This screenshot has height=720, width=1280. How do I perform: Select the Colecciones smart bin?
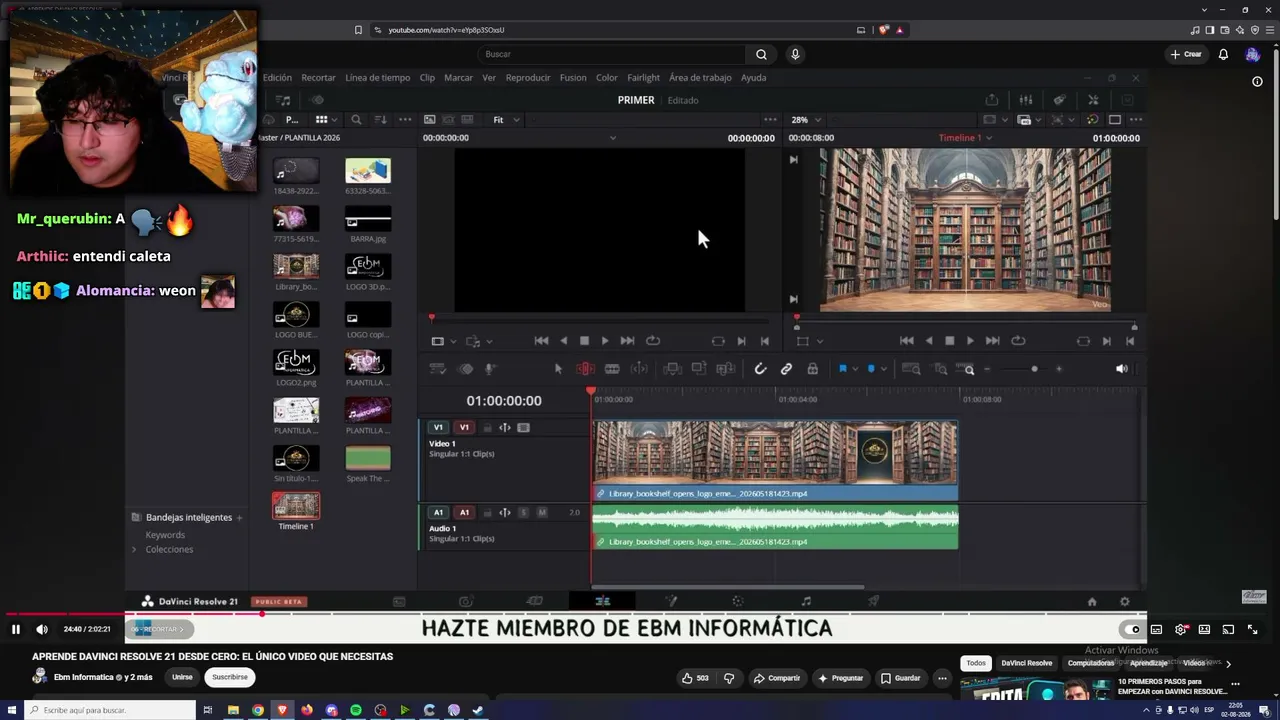pyautogui.click(x=169, y=550)
